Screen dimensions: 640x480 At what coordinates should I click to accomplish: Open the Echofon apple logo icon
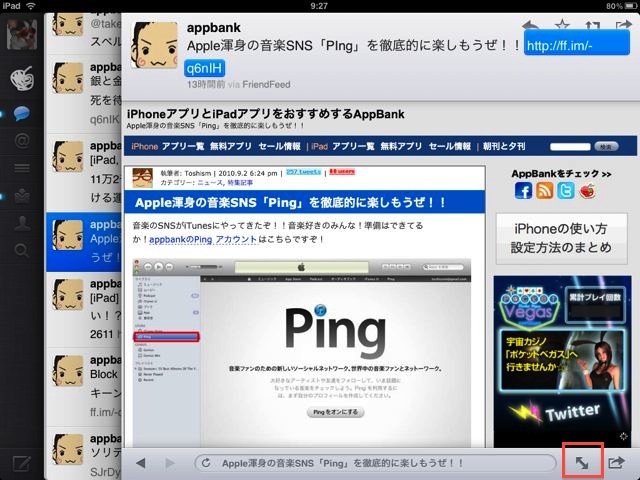[x=22, y=78]
